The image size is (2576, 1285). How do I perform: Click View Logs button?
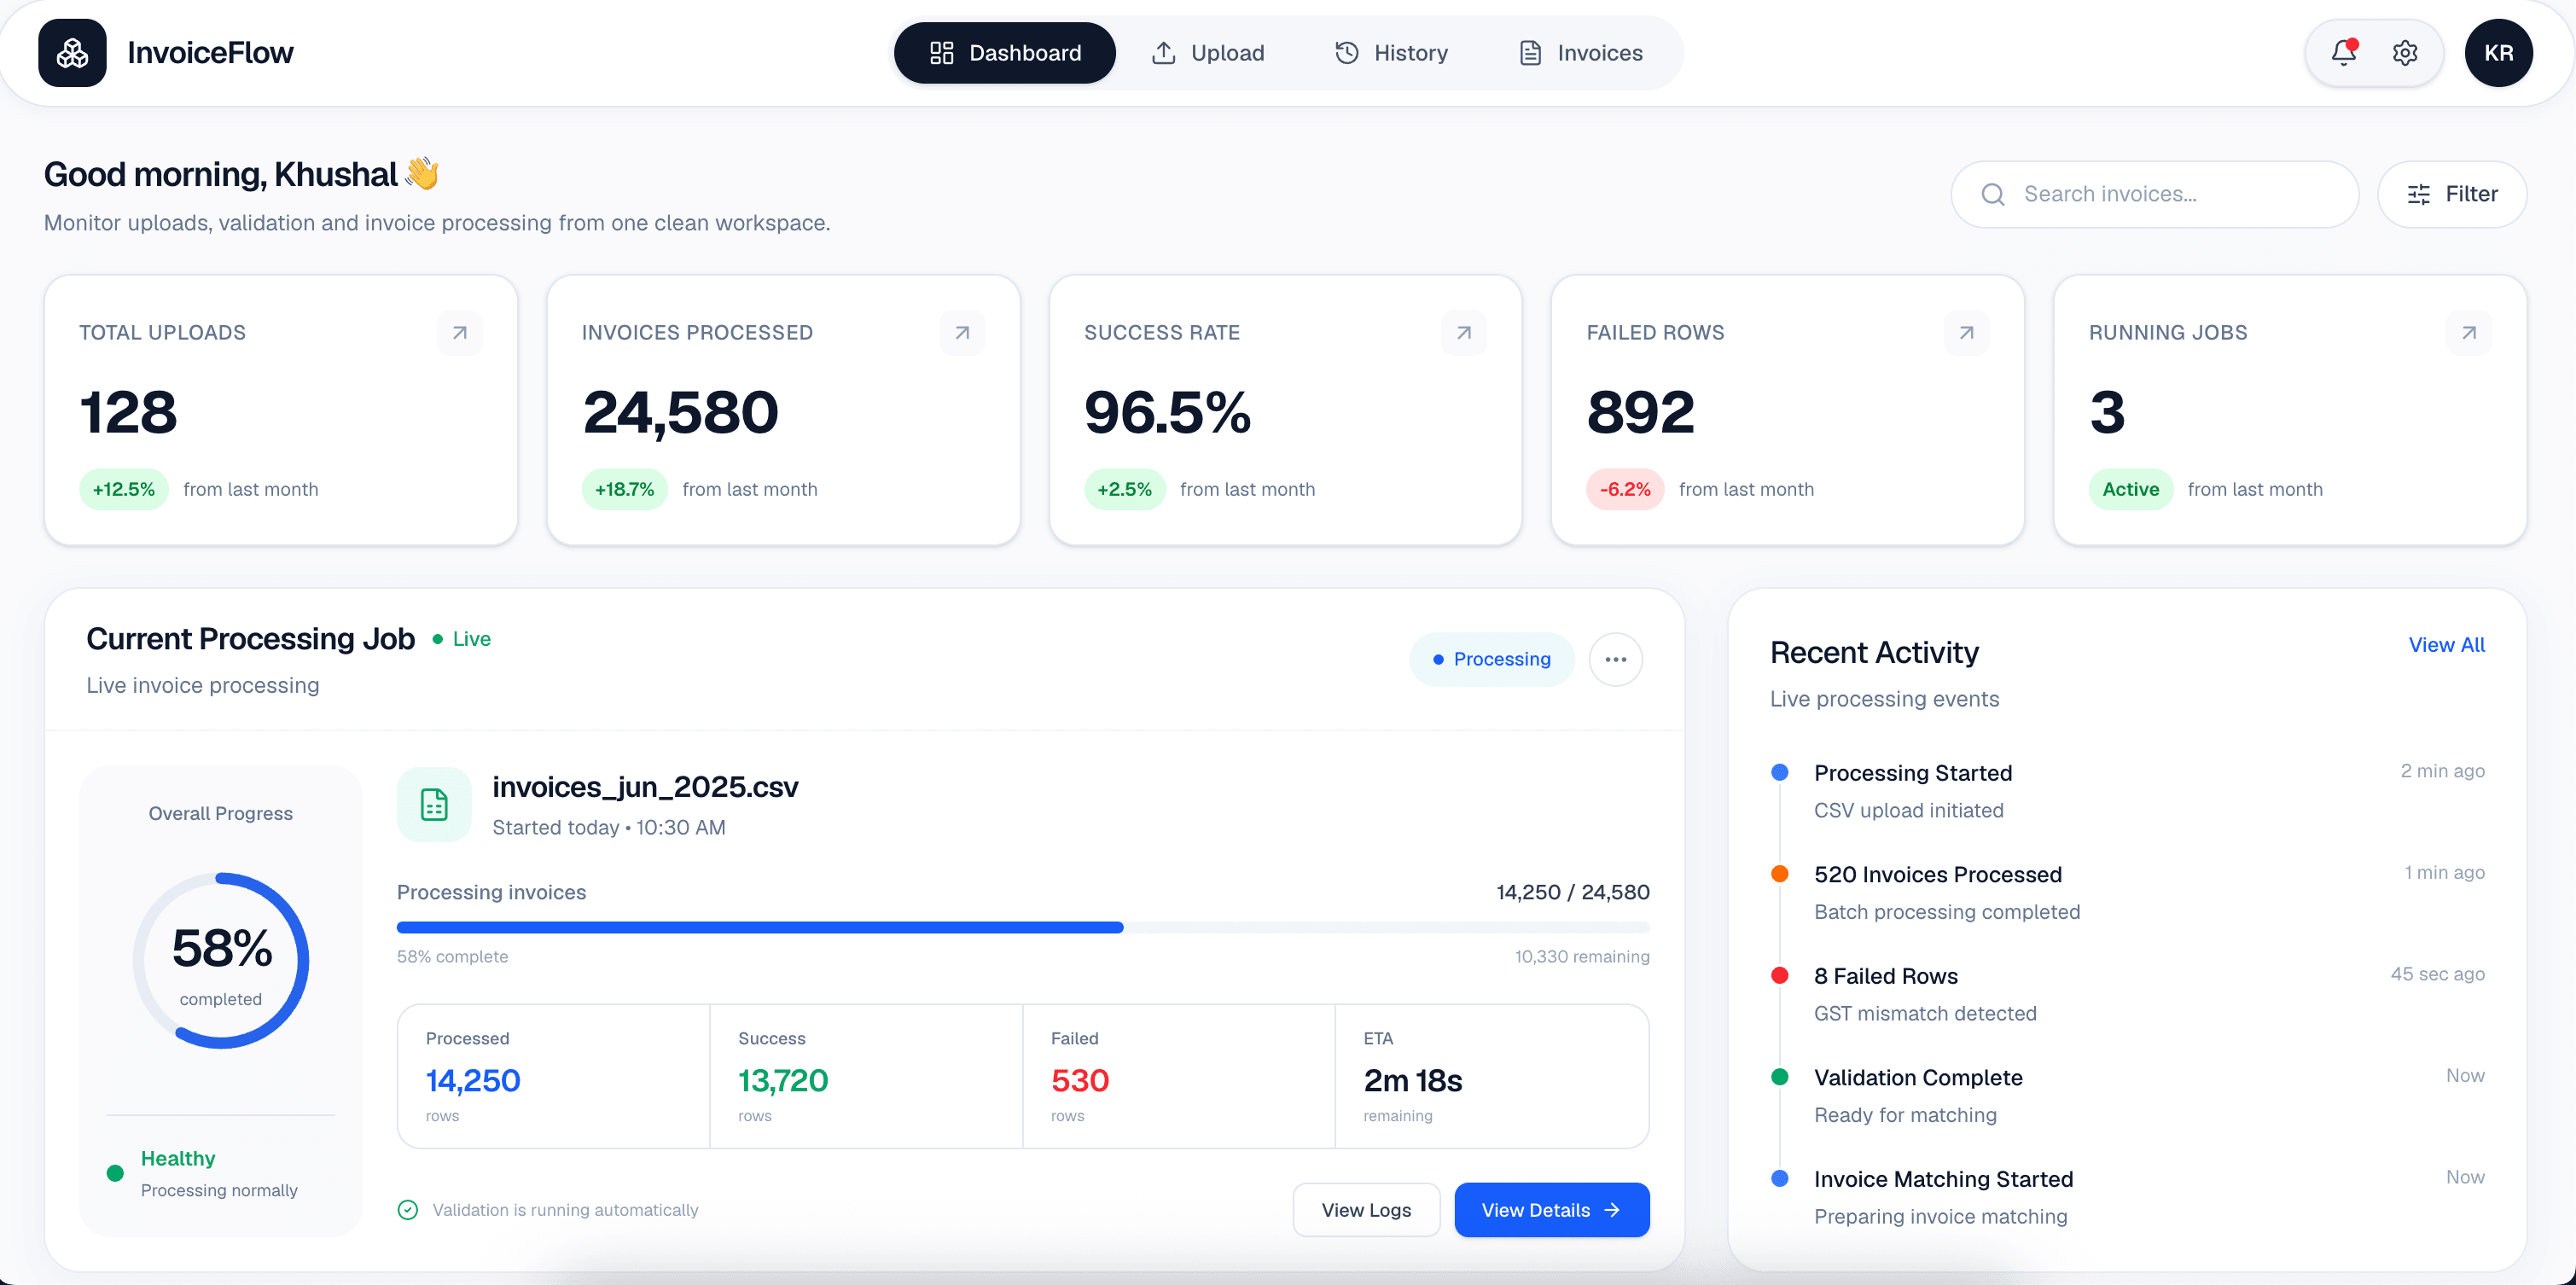1366,1210
